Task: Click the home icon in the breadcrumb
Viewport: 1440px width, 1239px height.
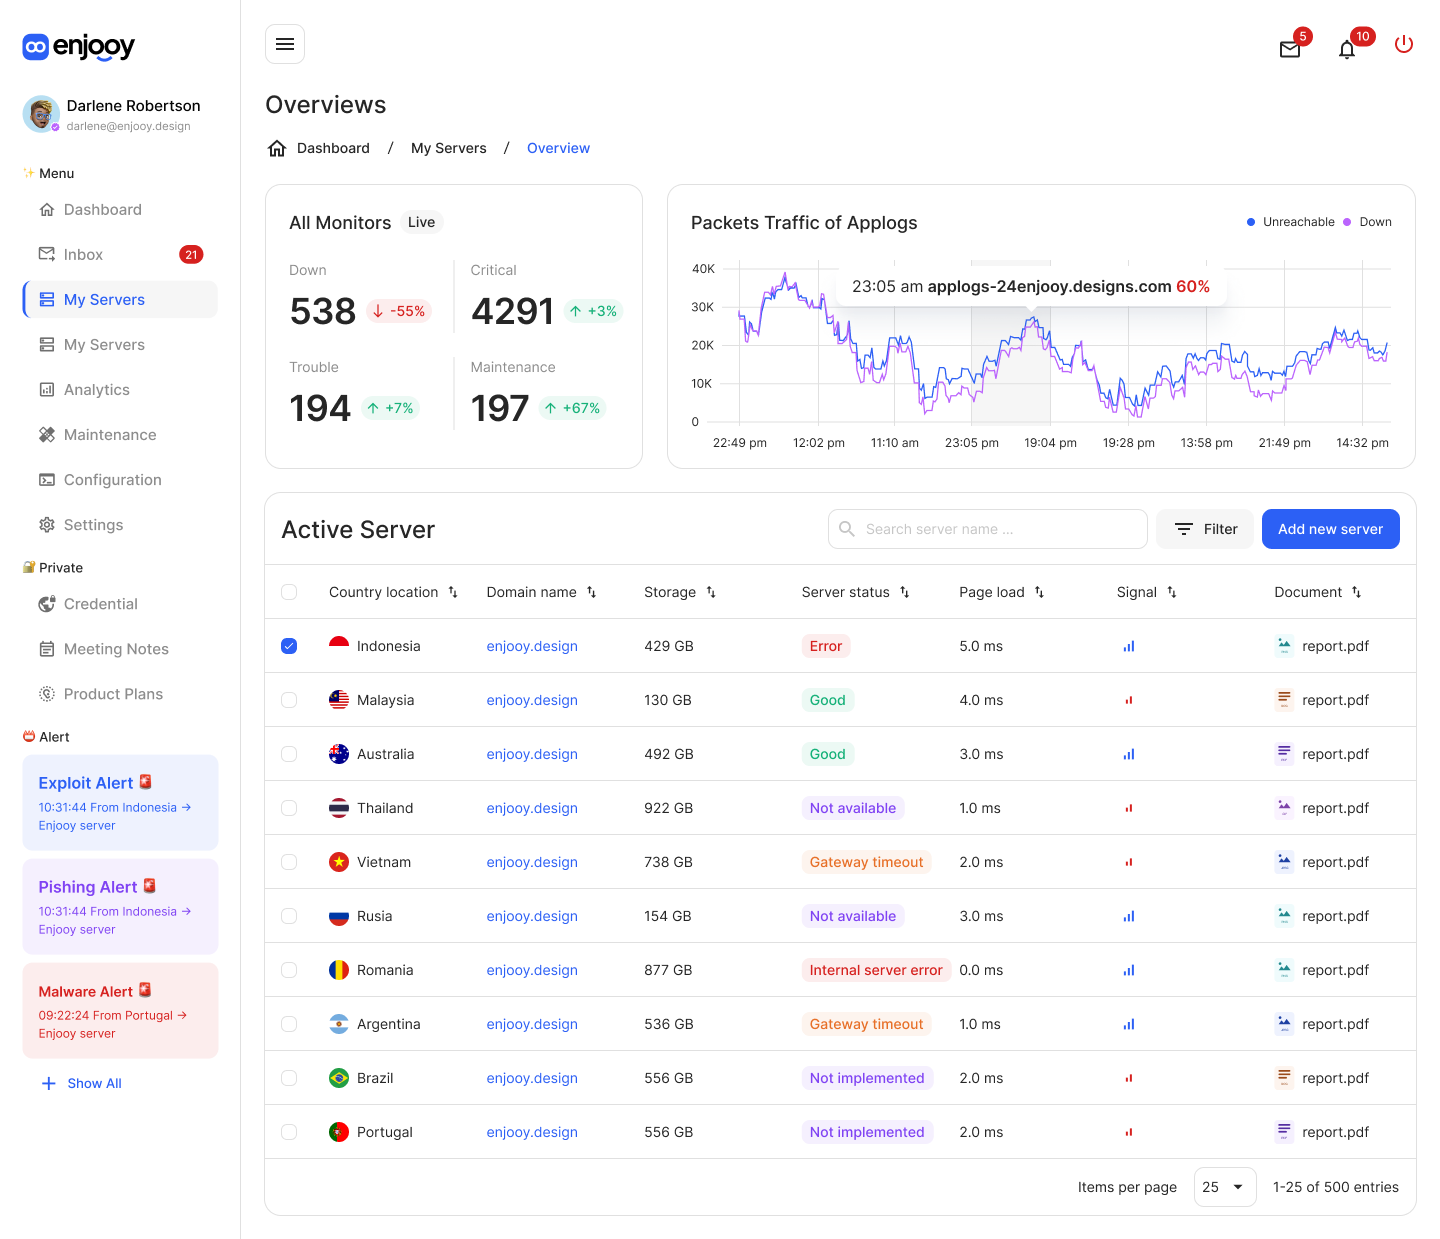Action: pyautogui.click(x=277, y=147)
